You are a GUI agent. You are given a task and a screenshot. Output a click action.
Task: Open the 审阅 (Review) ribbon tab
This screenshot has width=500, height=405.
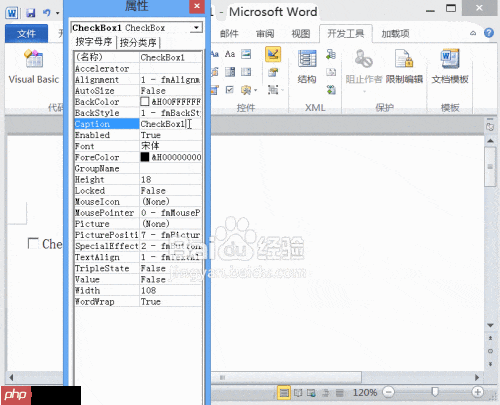(x=265, y=34)
